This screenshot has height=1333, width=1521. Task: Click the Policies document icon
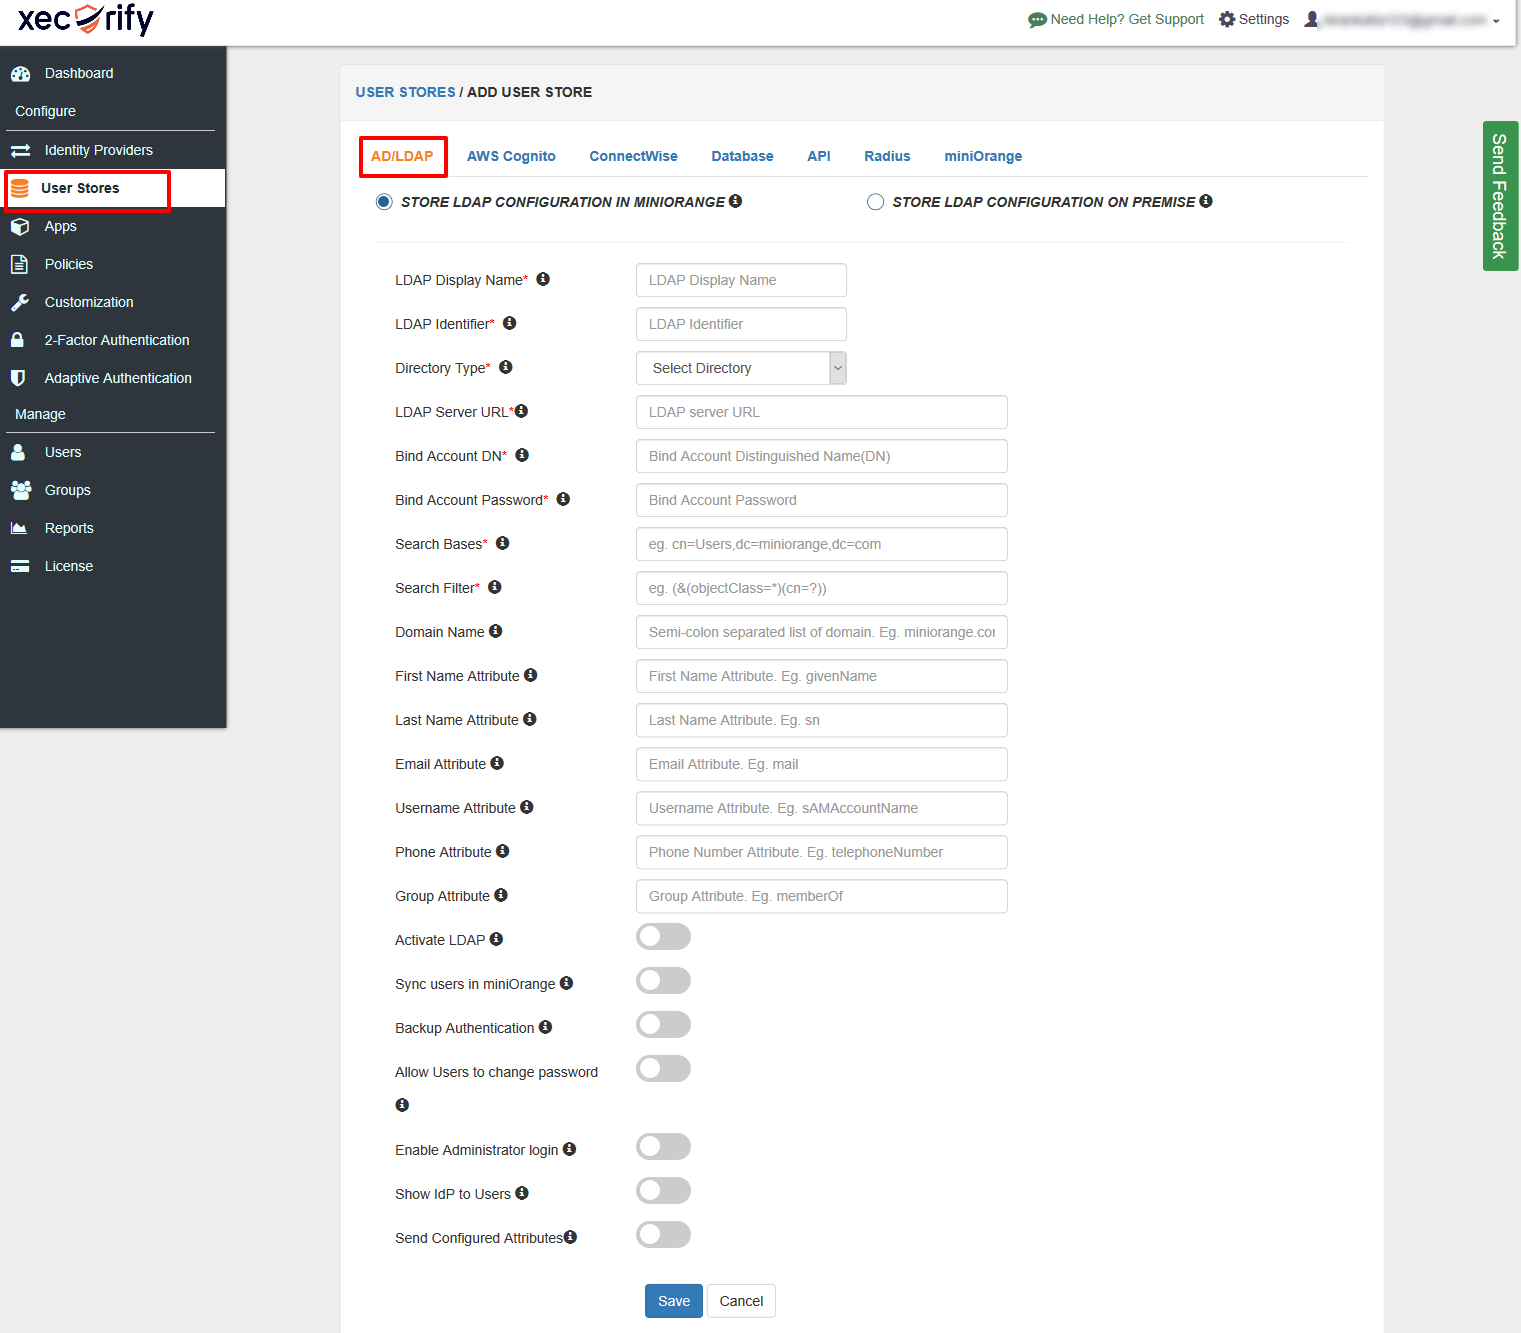pyautogui.click(x=19, y=264)
